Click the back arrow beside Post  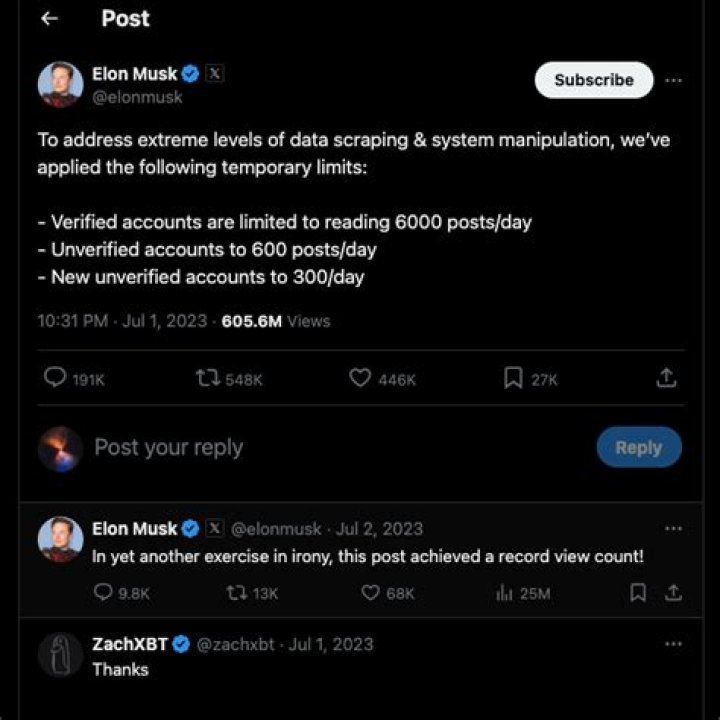pos(50,19)
